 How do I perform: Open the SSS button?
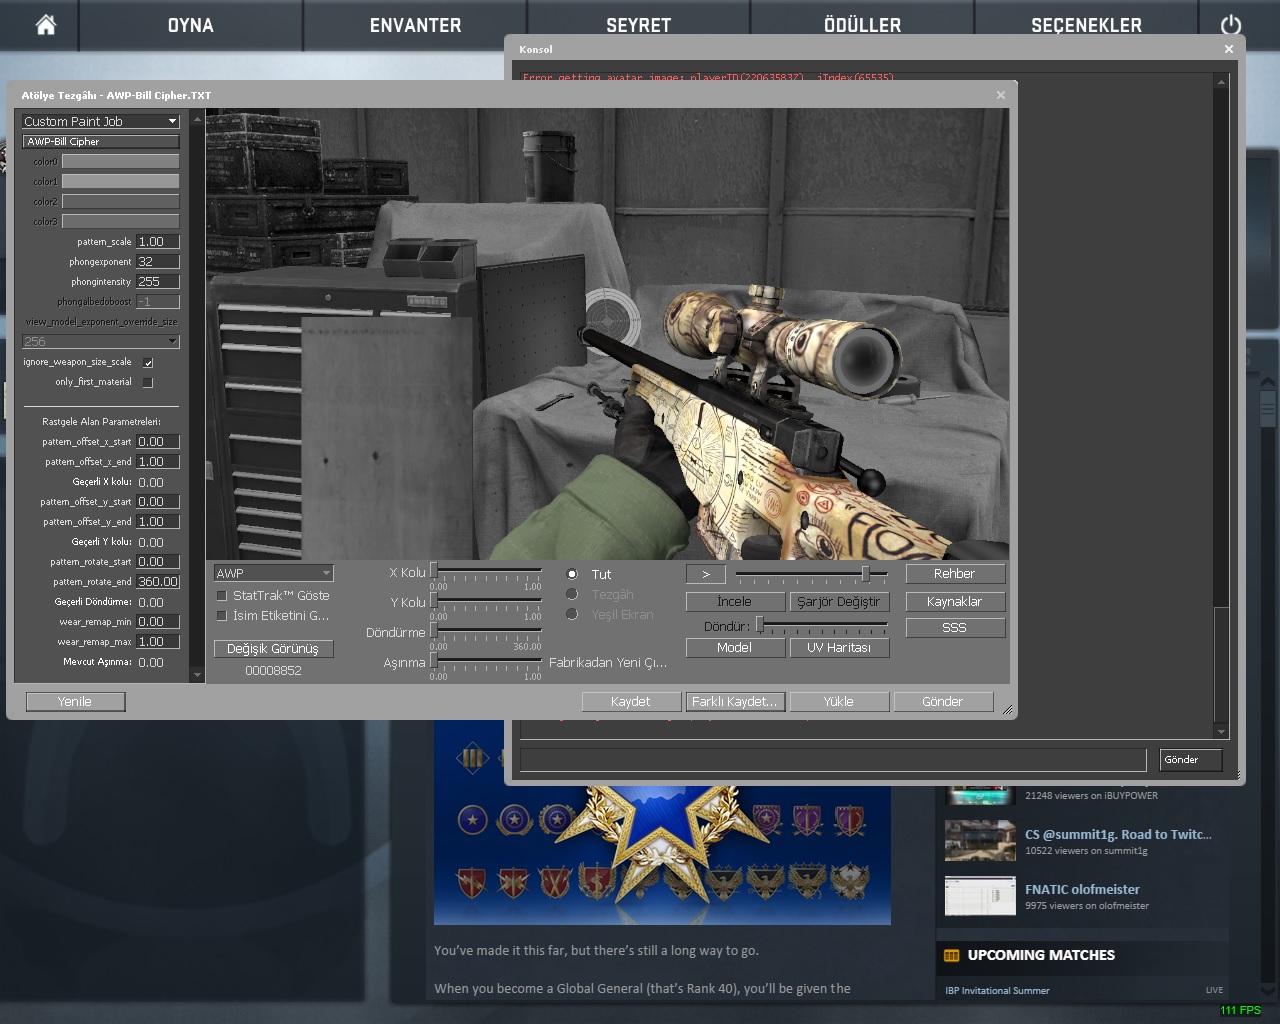click(955, 628)
